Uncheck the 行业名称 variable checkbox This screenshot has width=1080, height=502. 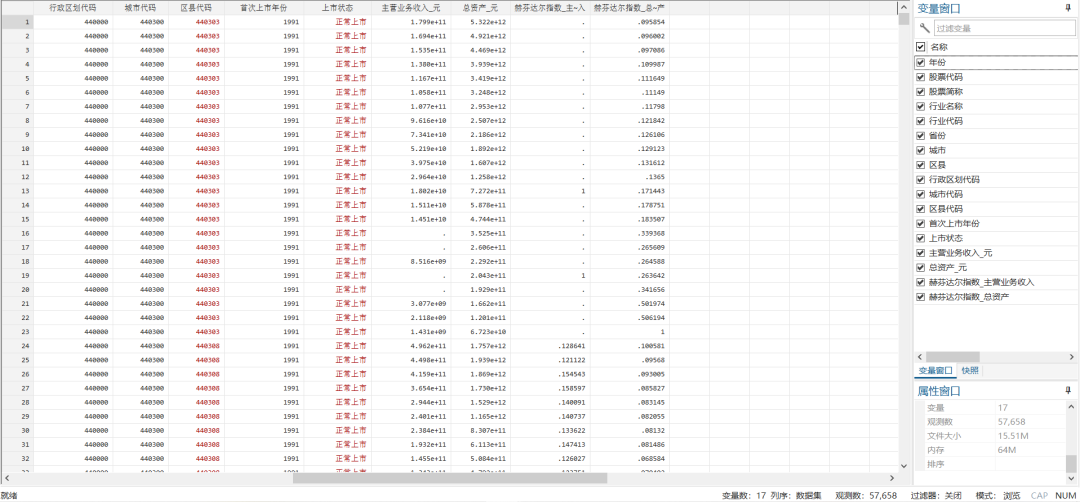tap(921, 106)
